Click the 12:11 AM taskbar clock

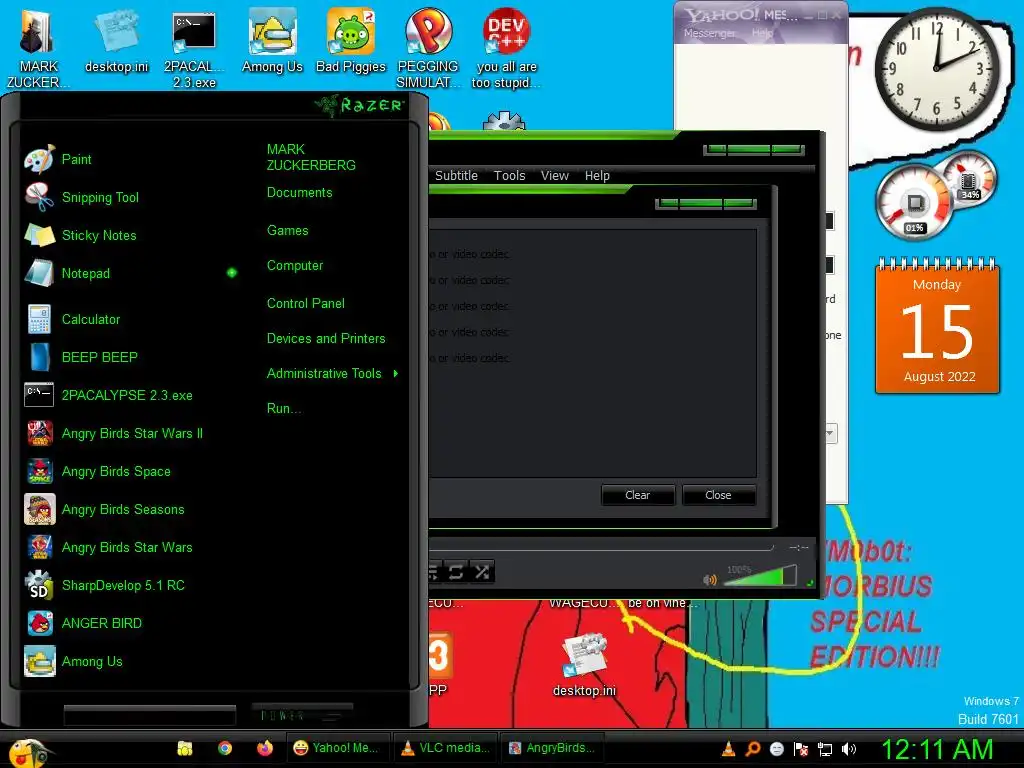937,749
